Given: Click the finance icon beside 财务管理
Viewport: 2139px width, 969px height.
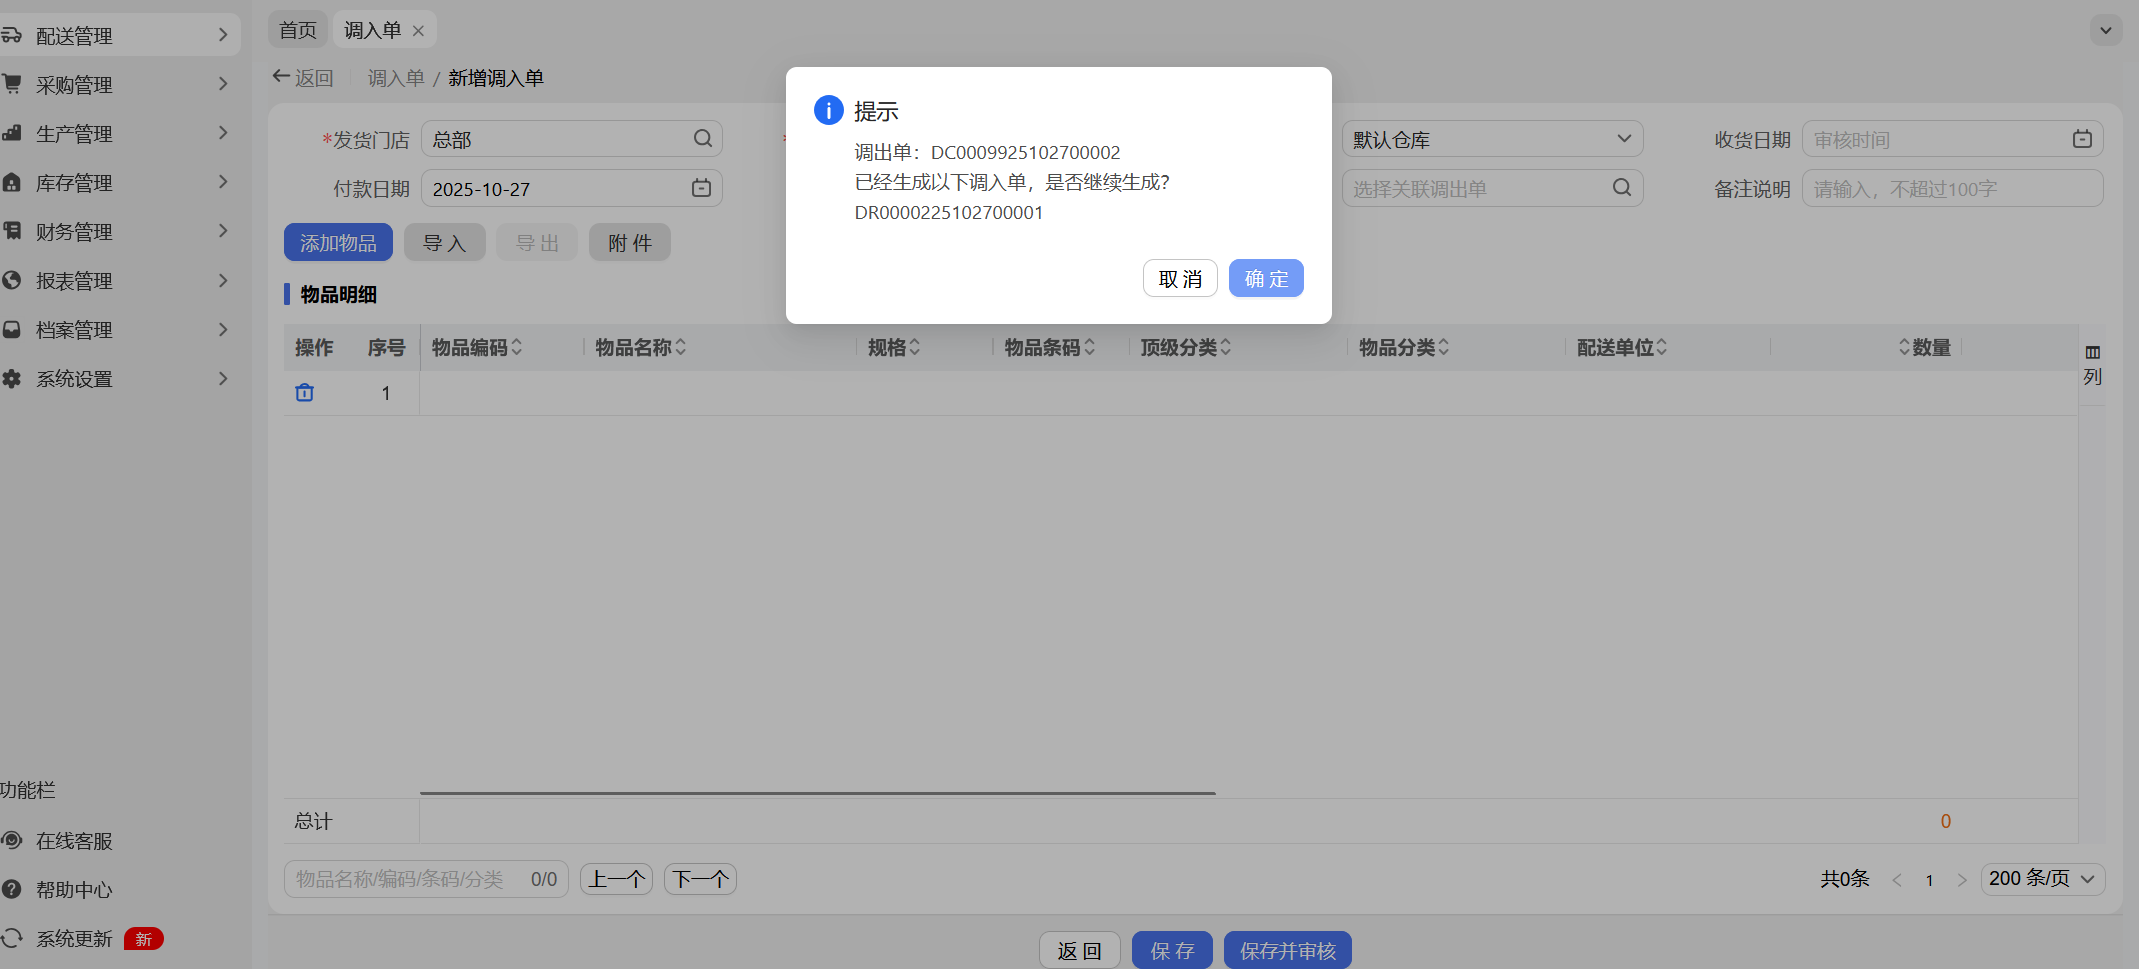Looking at the screenshot, I should tap(12, 231).
